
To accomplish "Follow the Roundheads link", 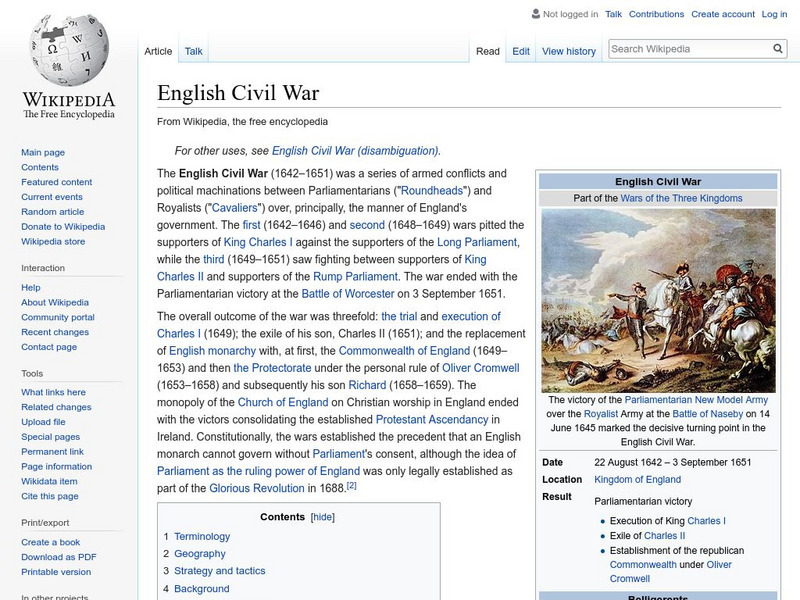I will click(x=432, y=191).
